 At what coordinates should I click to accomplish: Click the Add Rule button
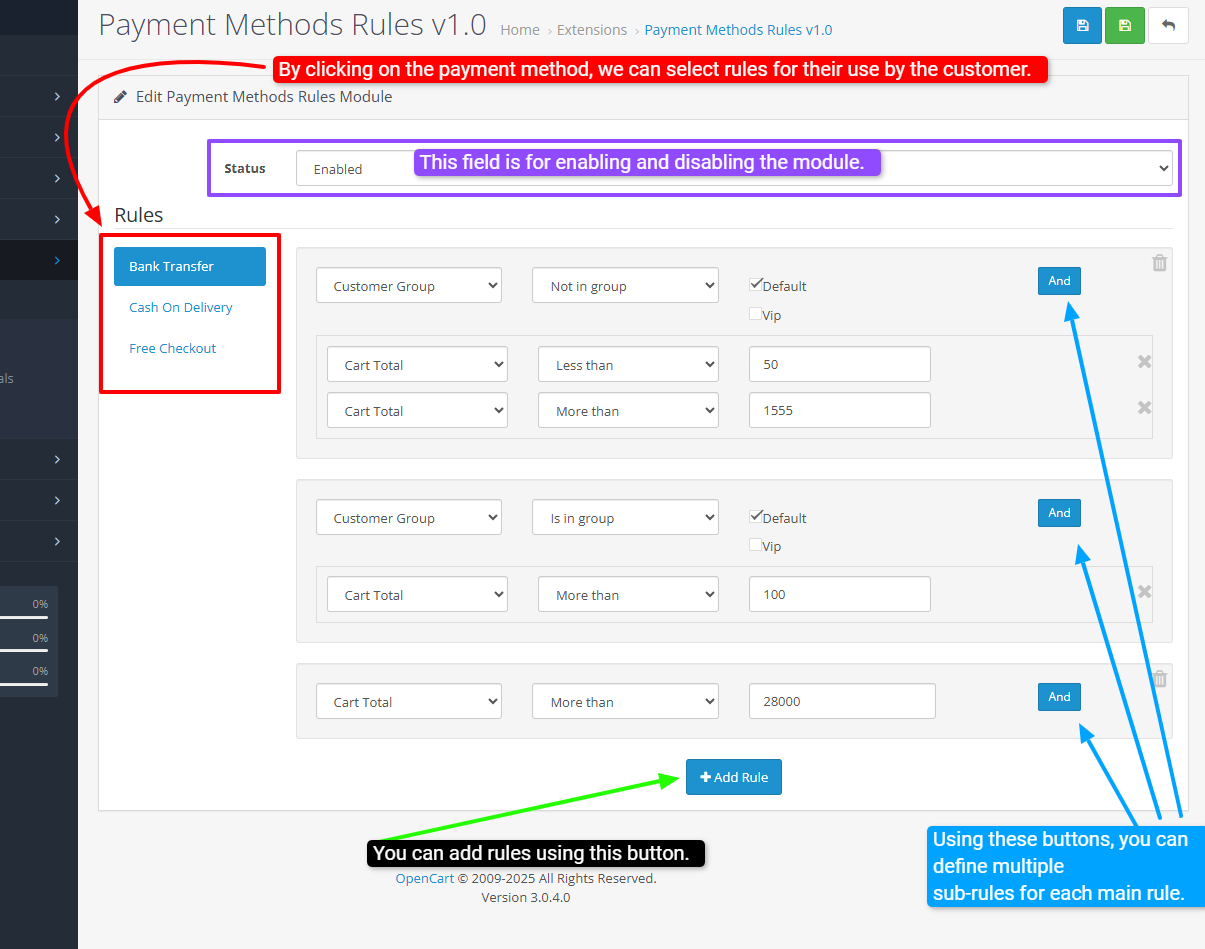[733, 778]
